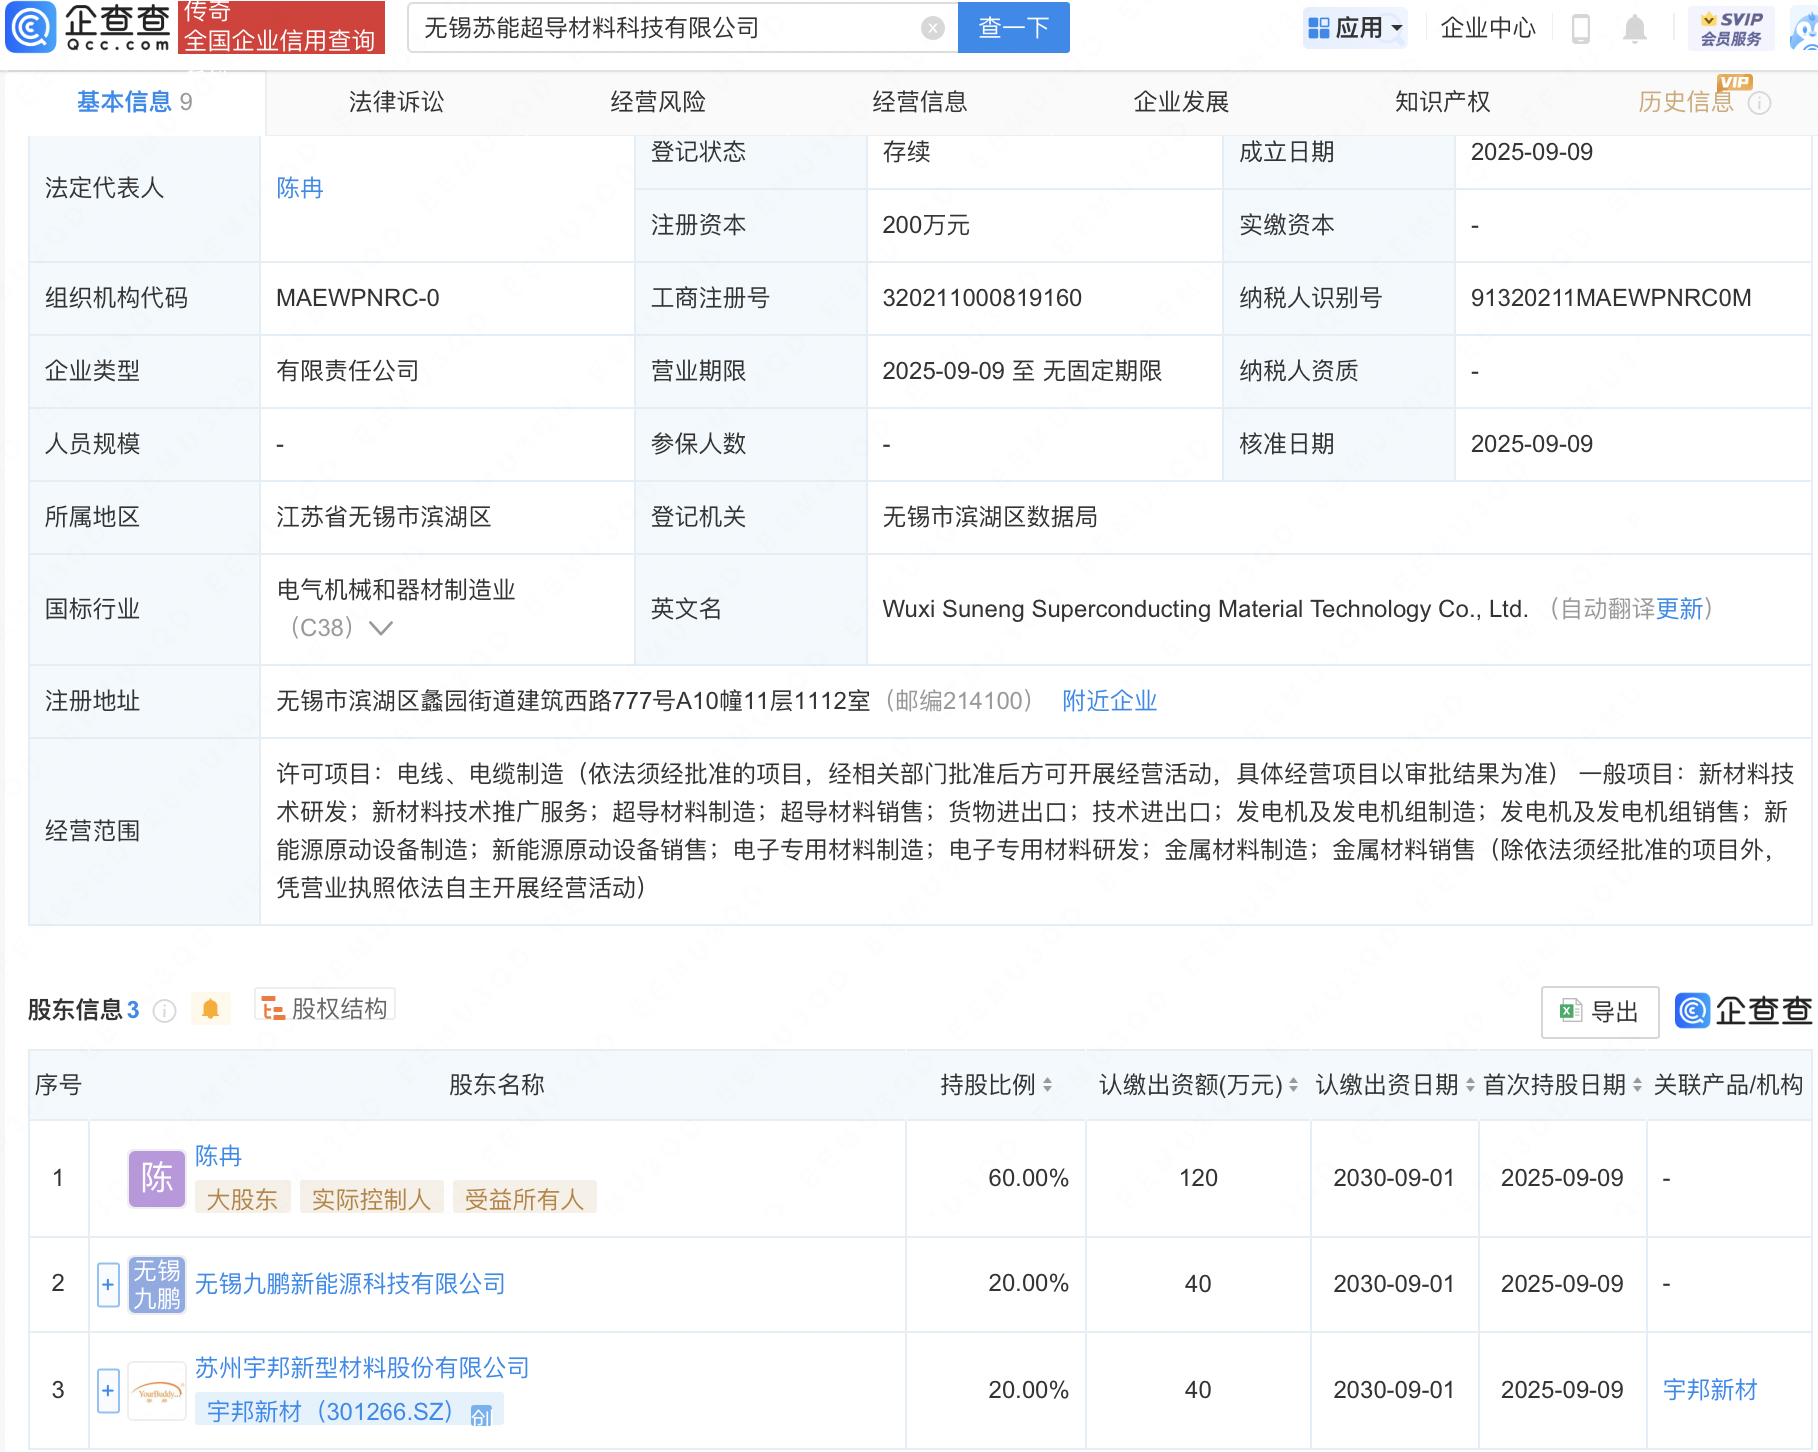The height and width of the screenshot is (1452, 1818).
Task: Click 陈冉 purple avatar icon
Action: pos(157,1178)
